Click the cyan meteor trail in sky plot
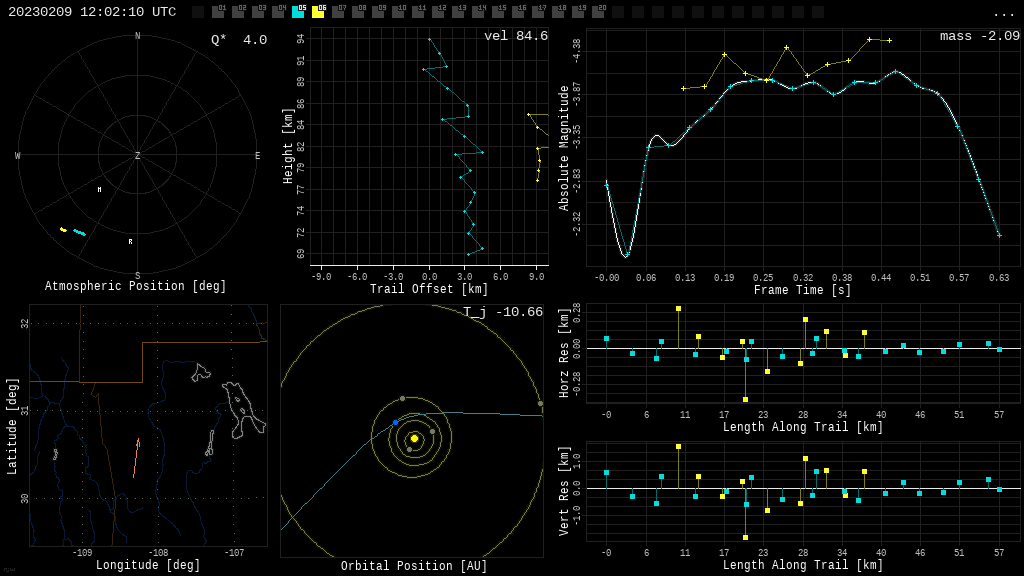The height and width of the screenshot is (576, 1024). tap(79, 232)
